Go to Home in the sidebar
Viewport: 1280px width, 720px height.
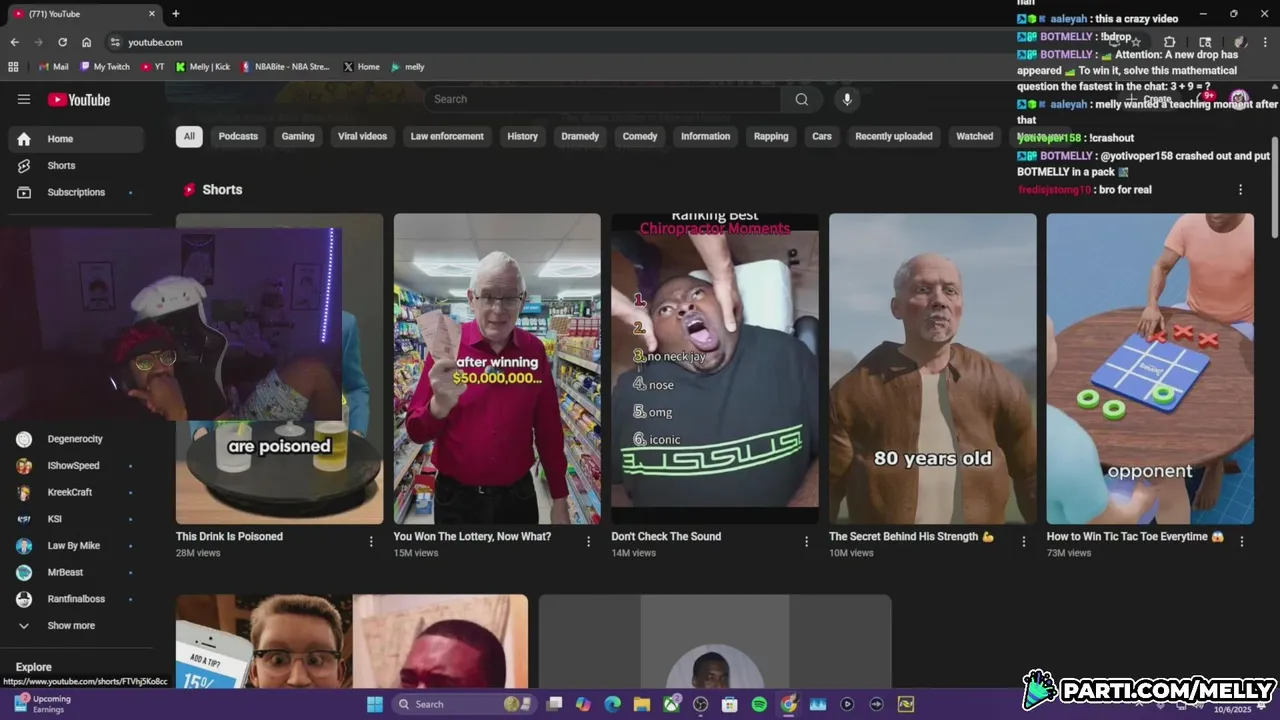point(75,139)
